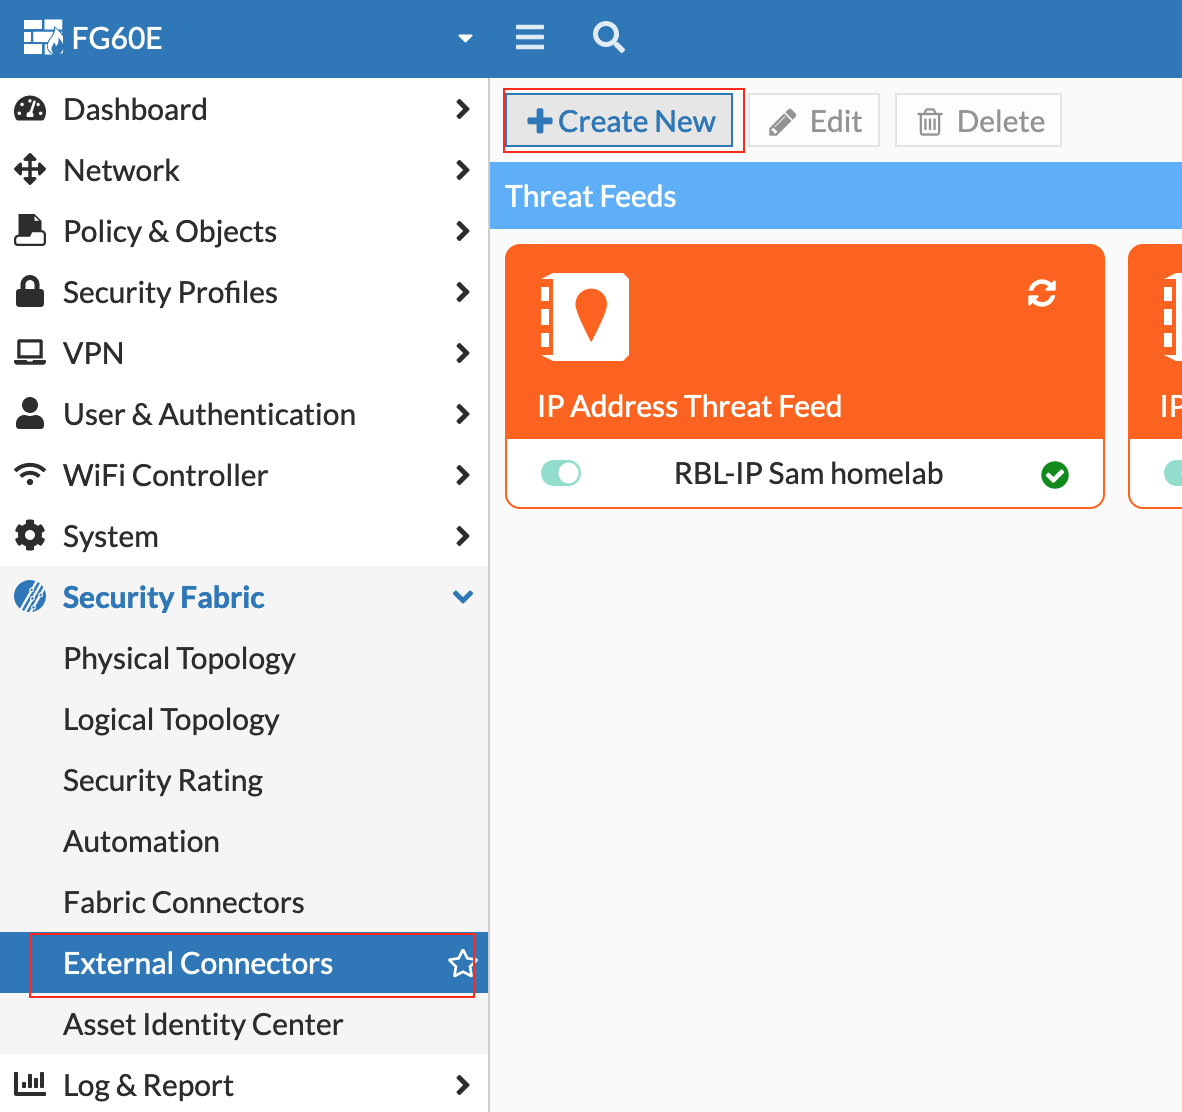
Task: Click the Create New button
Action: [620, 121]
